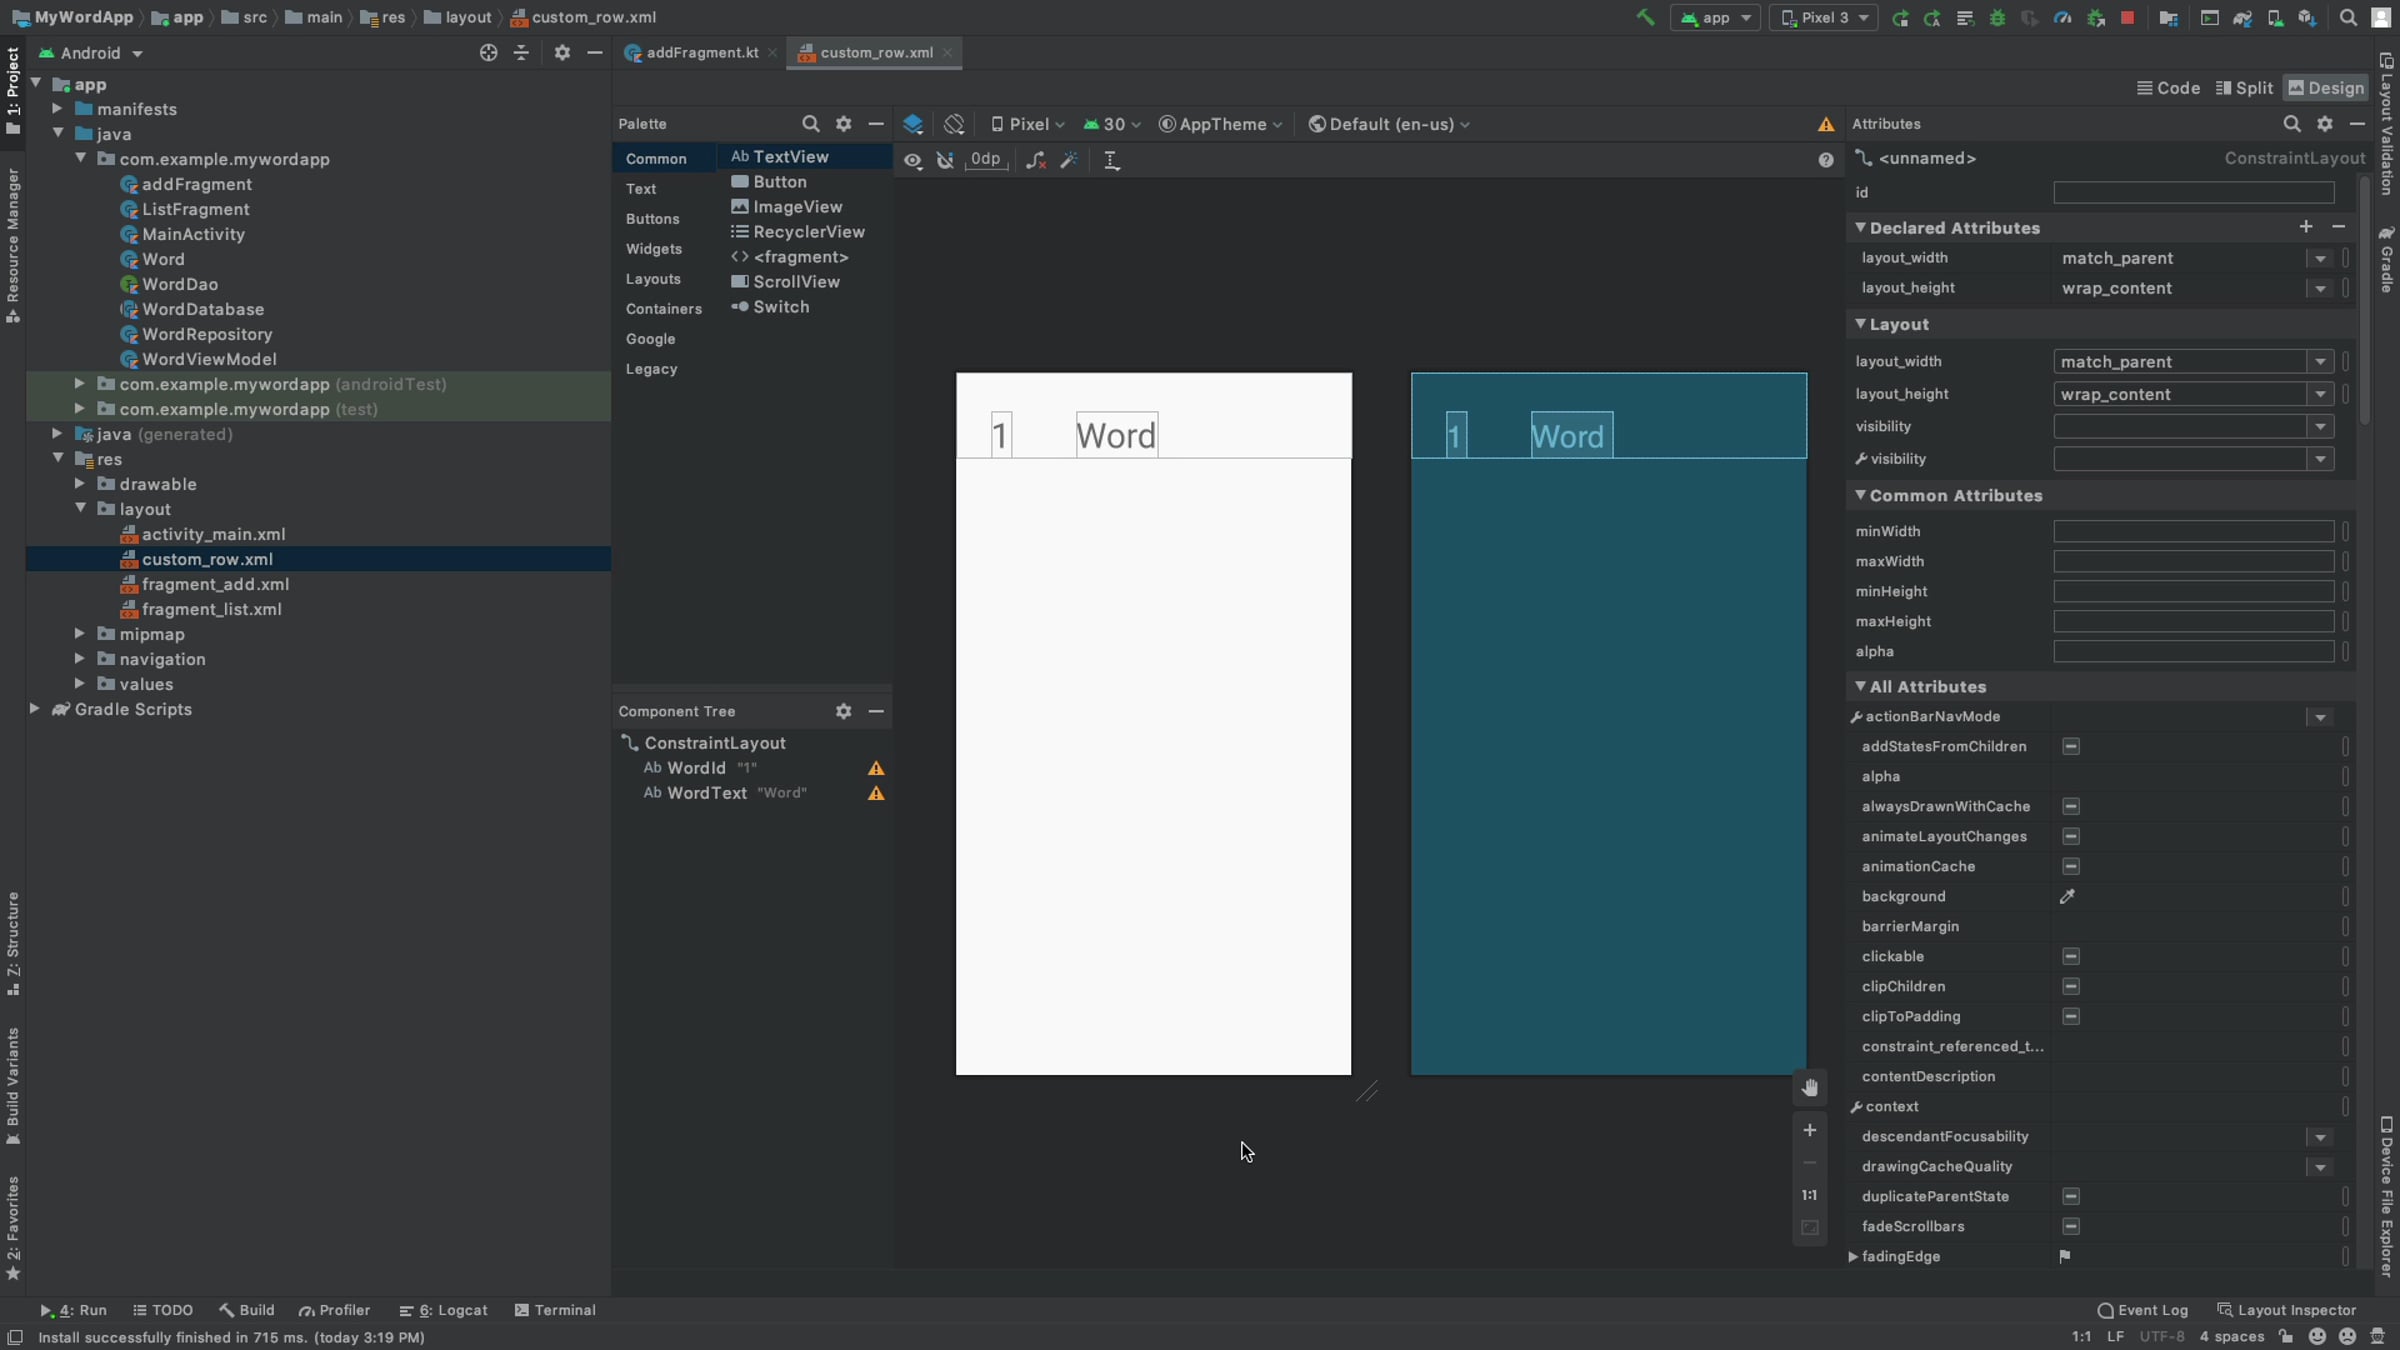Click the Palette search magnifier icon
2400x1350 pixels.
[810, 124]
